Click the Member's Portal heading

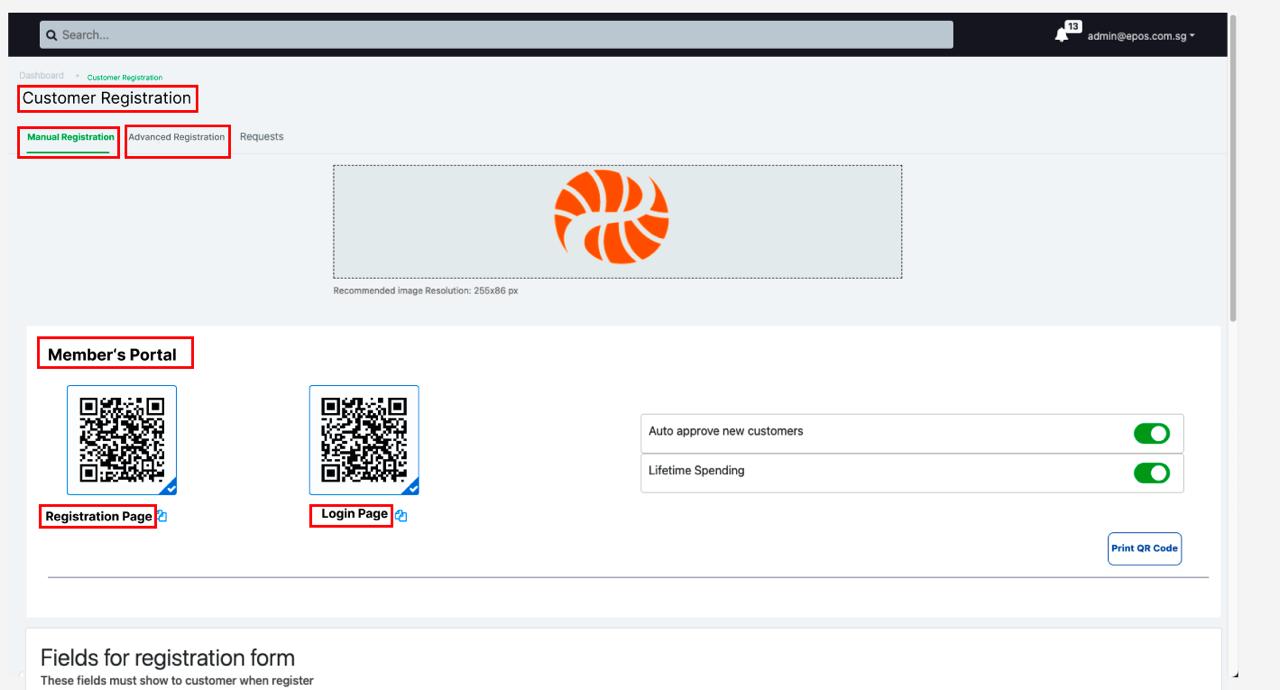[112, 355]
